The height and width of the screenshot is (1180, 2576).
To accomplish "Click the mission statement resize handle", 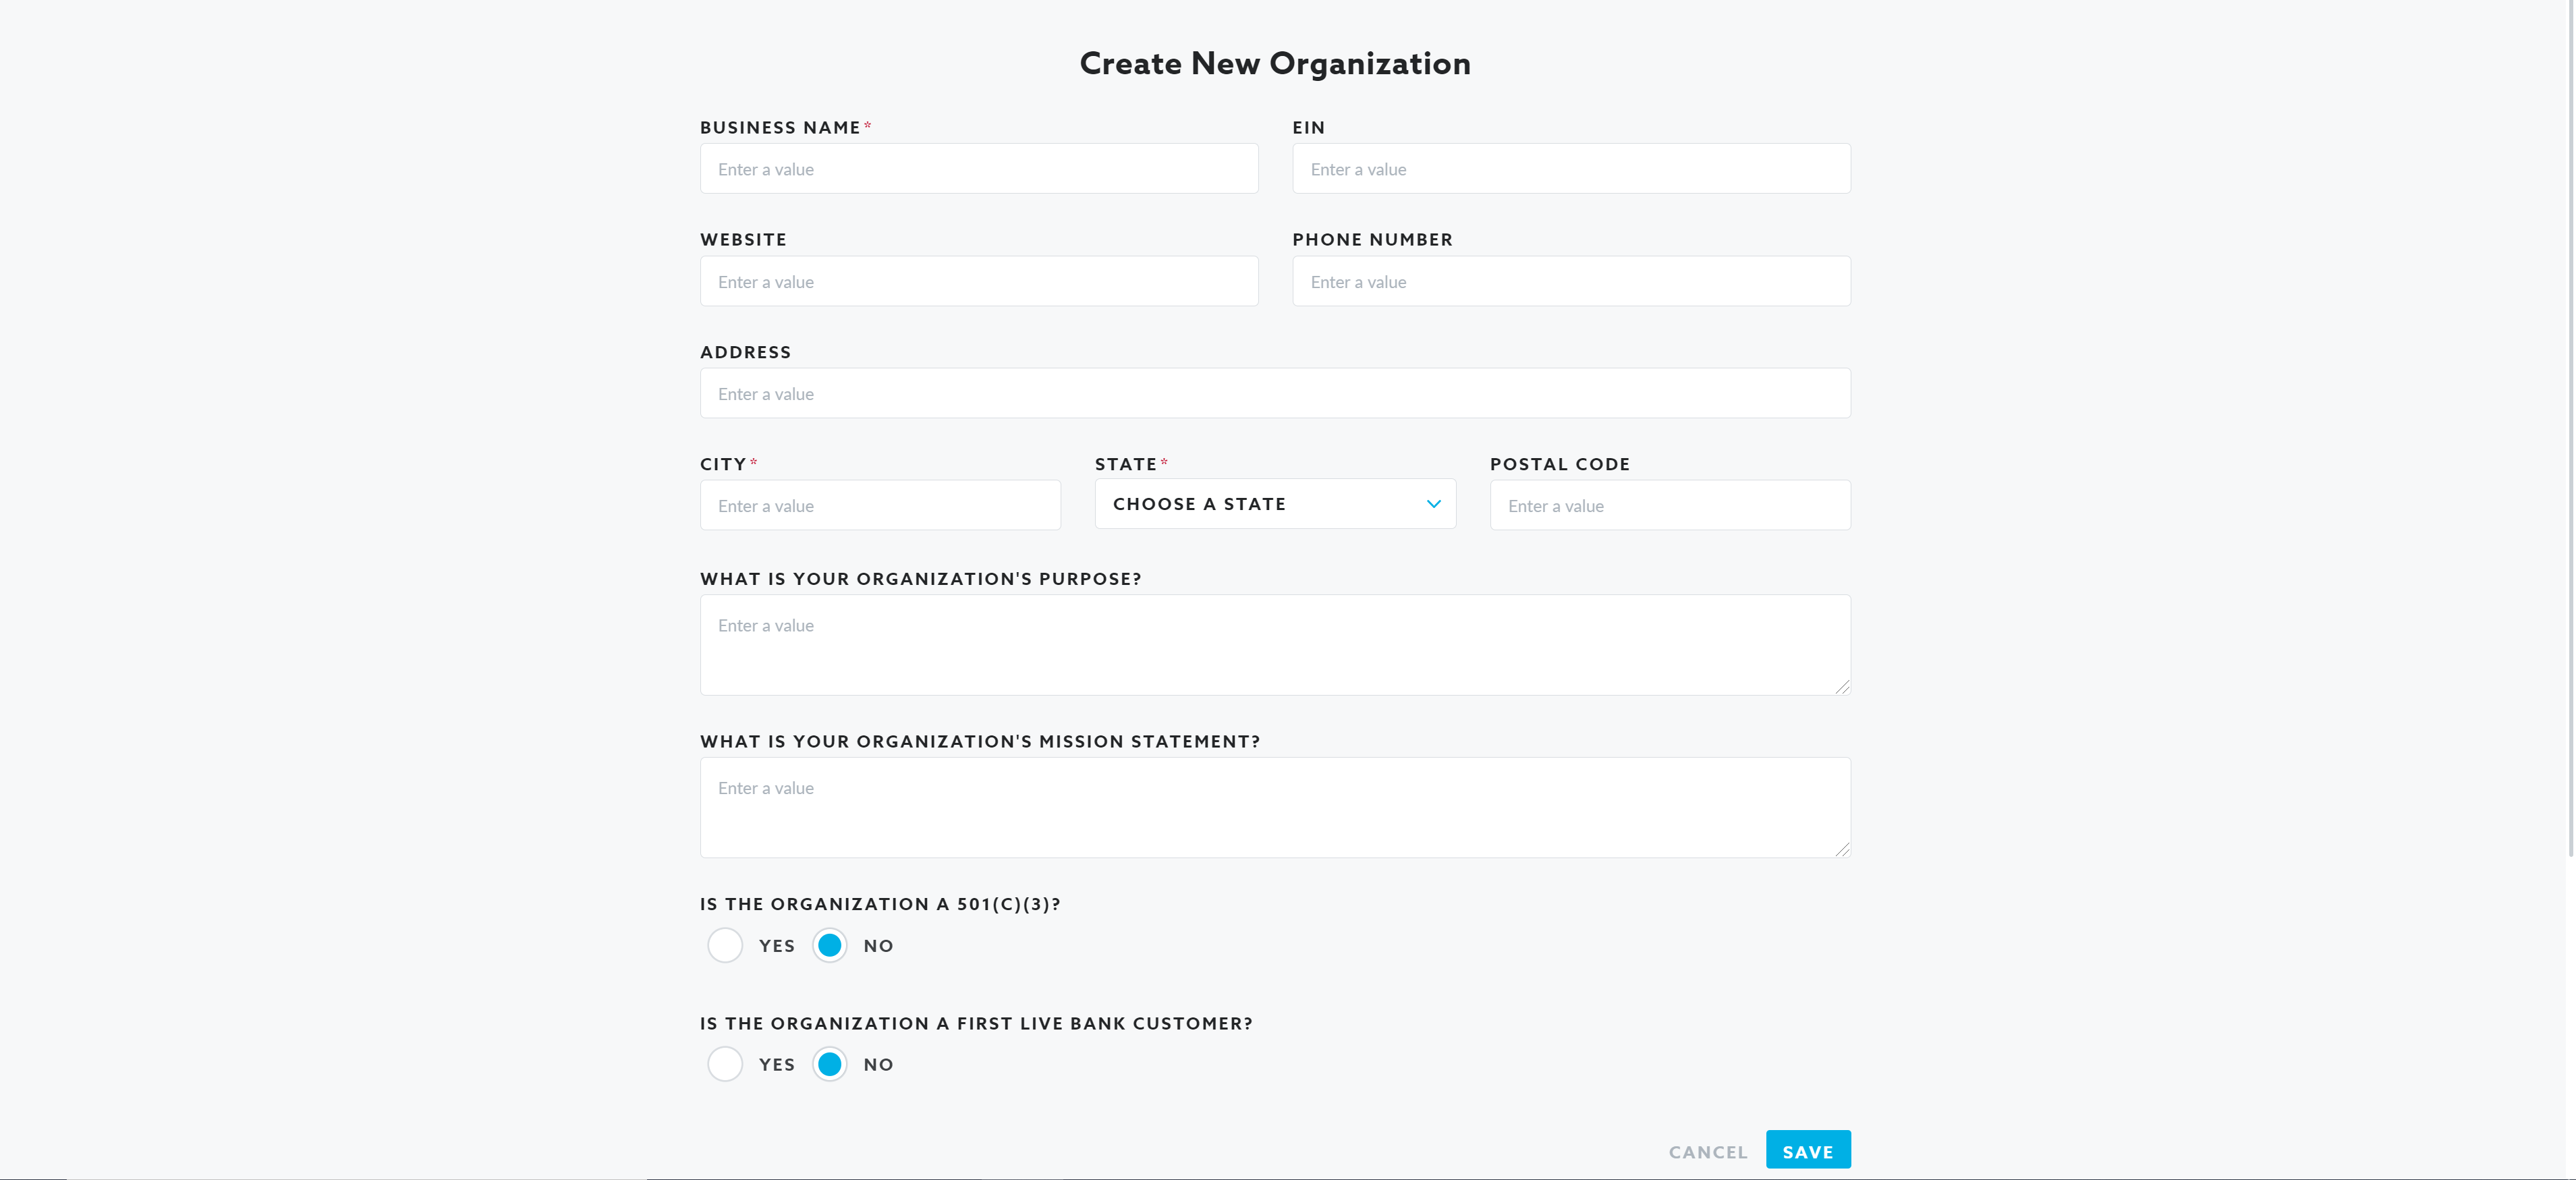I will click(x=1842, y=849).
